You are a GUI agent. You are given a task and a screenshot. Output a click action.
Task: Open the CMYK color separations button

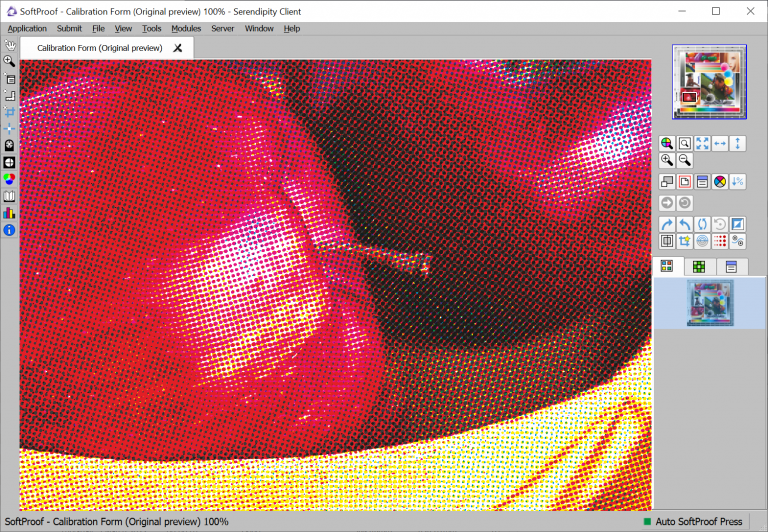coord(720,182)
